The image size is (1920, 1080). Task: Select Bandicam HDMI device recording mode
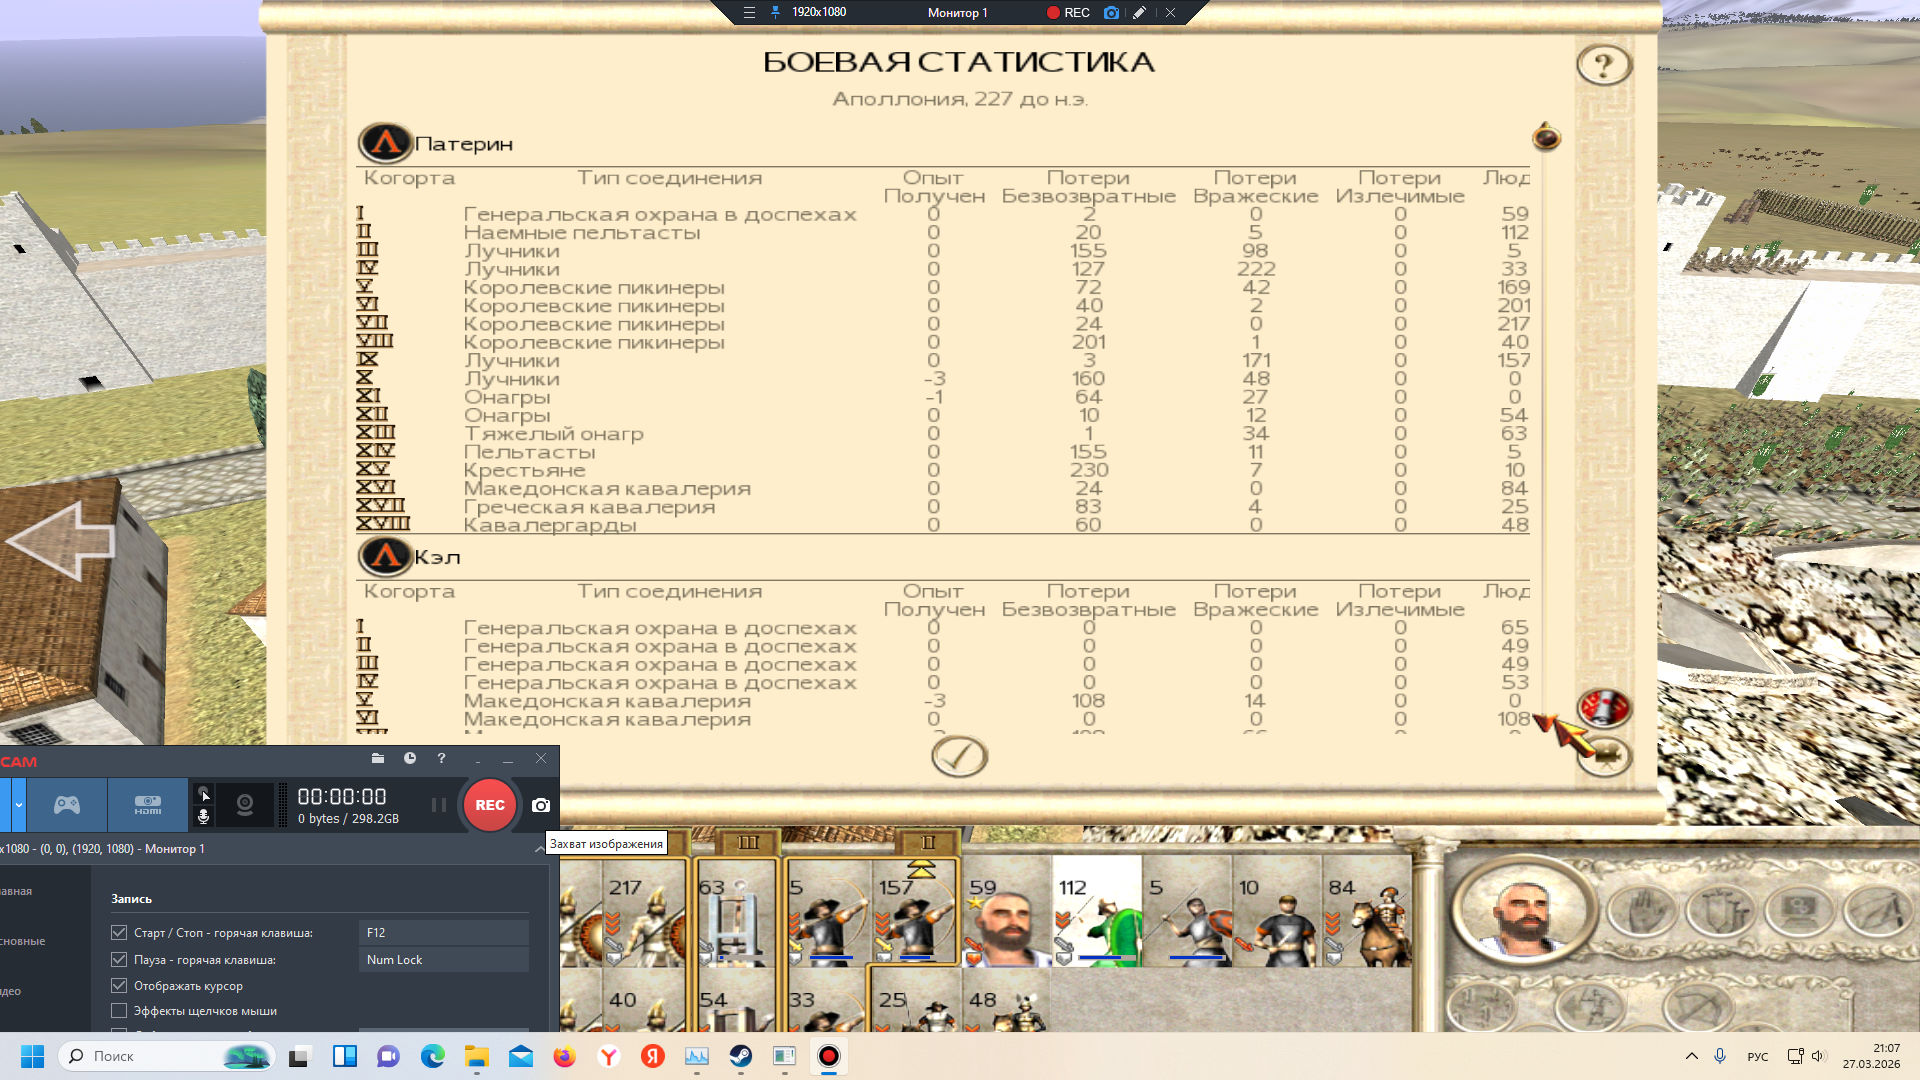[148, 804]
